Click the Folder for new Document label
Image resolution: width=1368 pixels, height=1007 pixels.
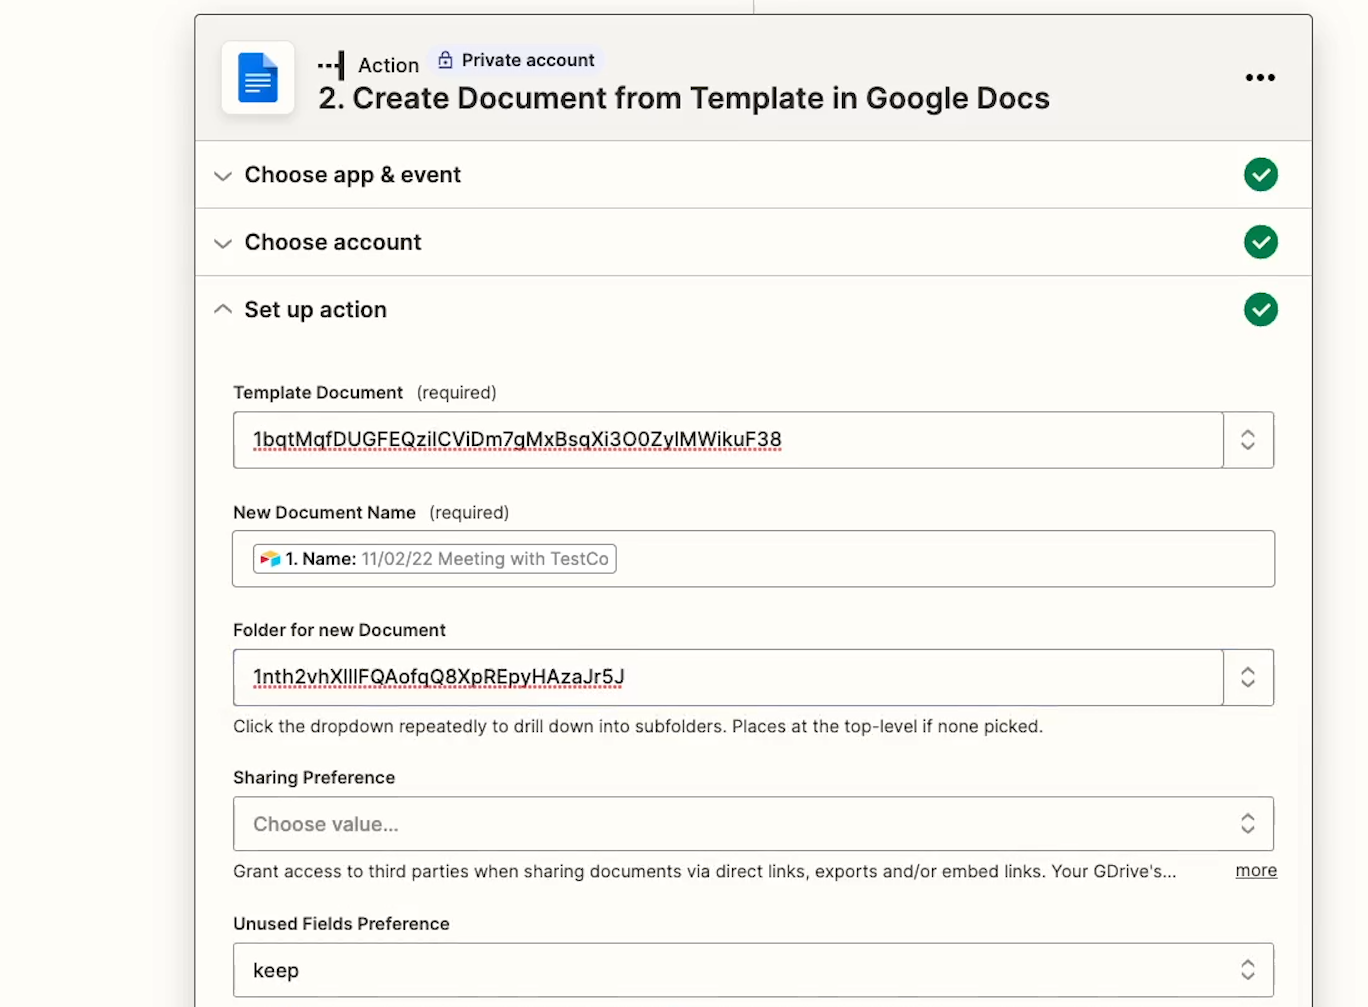339,630
